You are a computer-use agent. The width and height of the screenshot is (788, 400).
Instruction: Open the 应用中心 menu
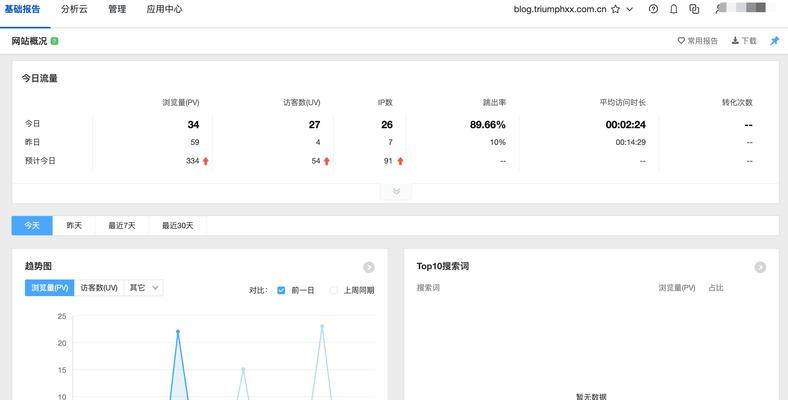point(164,9)
